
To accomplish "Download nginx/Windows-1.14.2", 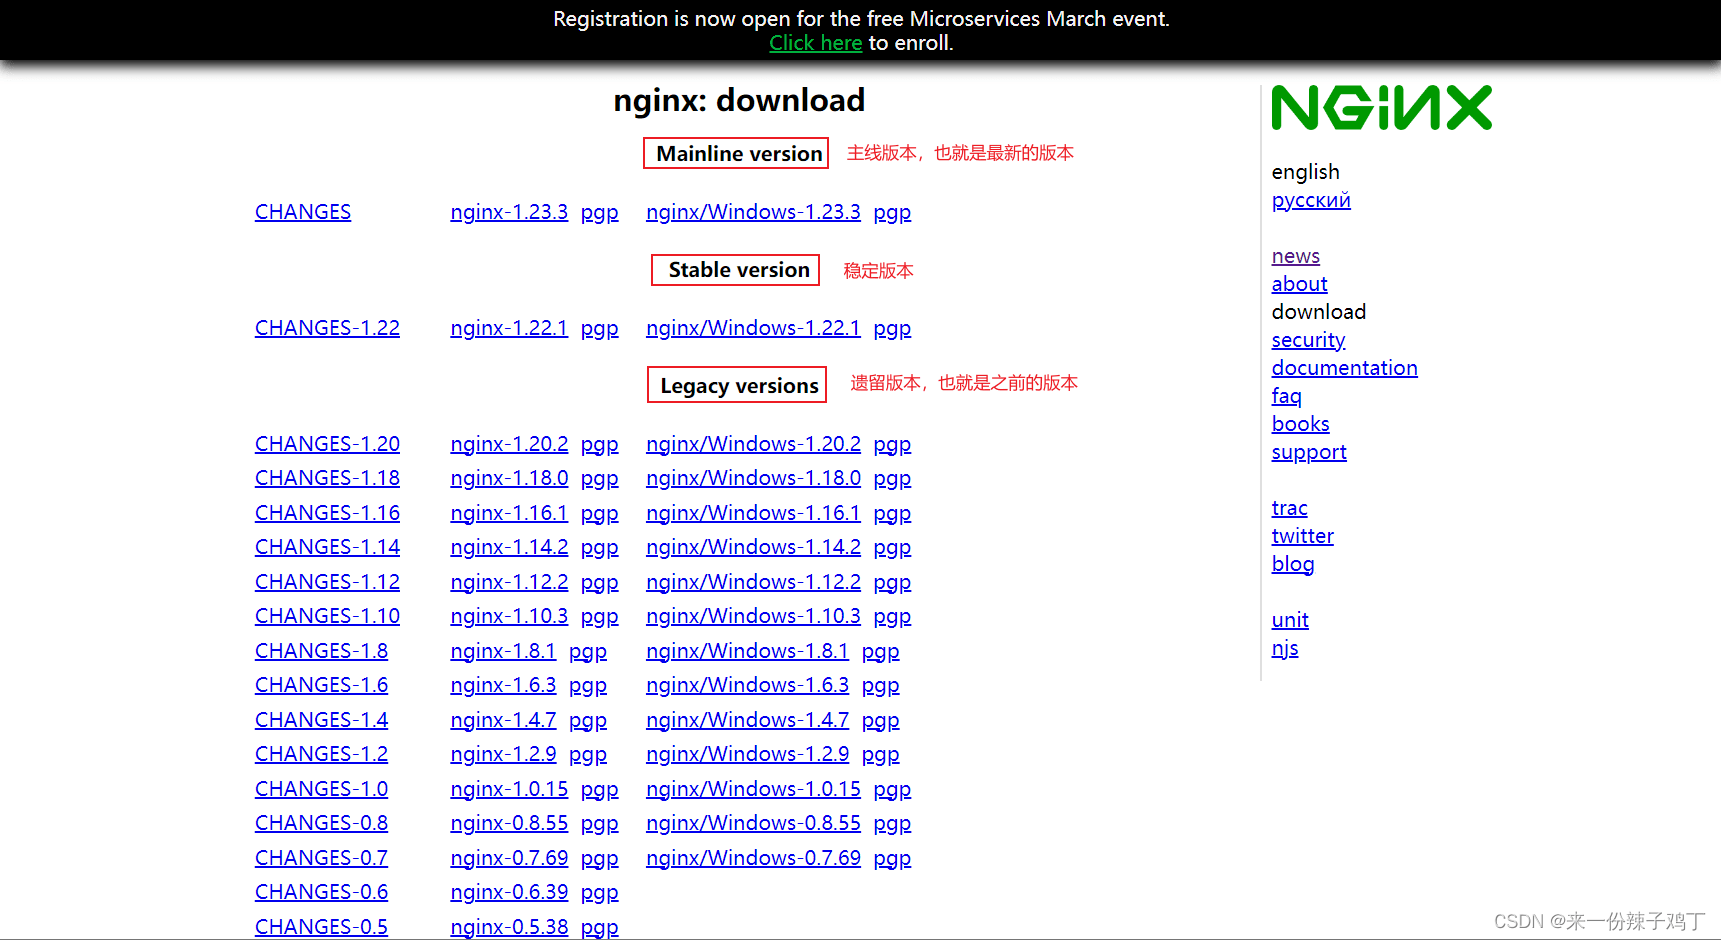I will pyautogui.click(x=753, y=547).
